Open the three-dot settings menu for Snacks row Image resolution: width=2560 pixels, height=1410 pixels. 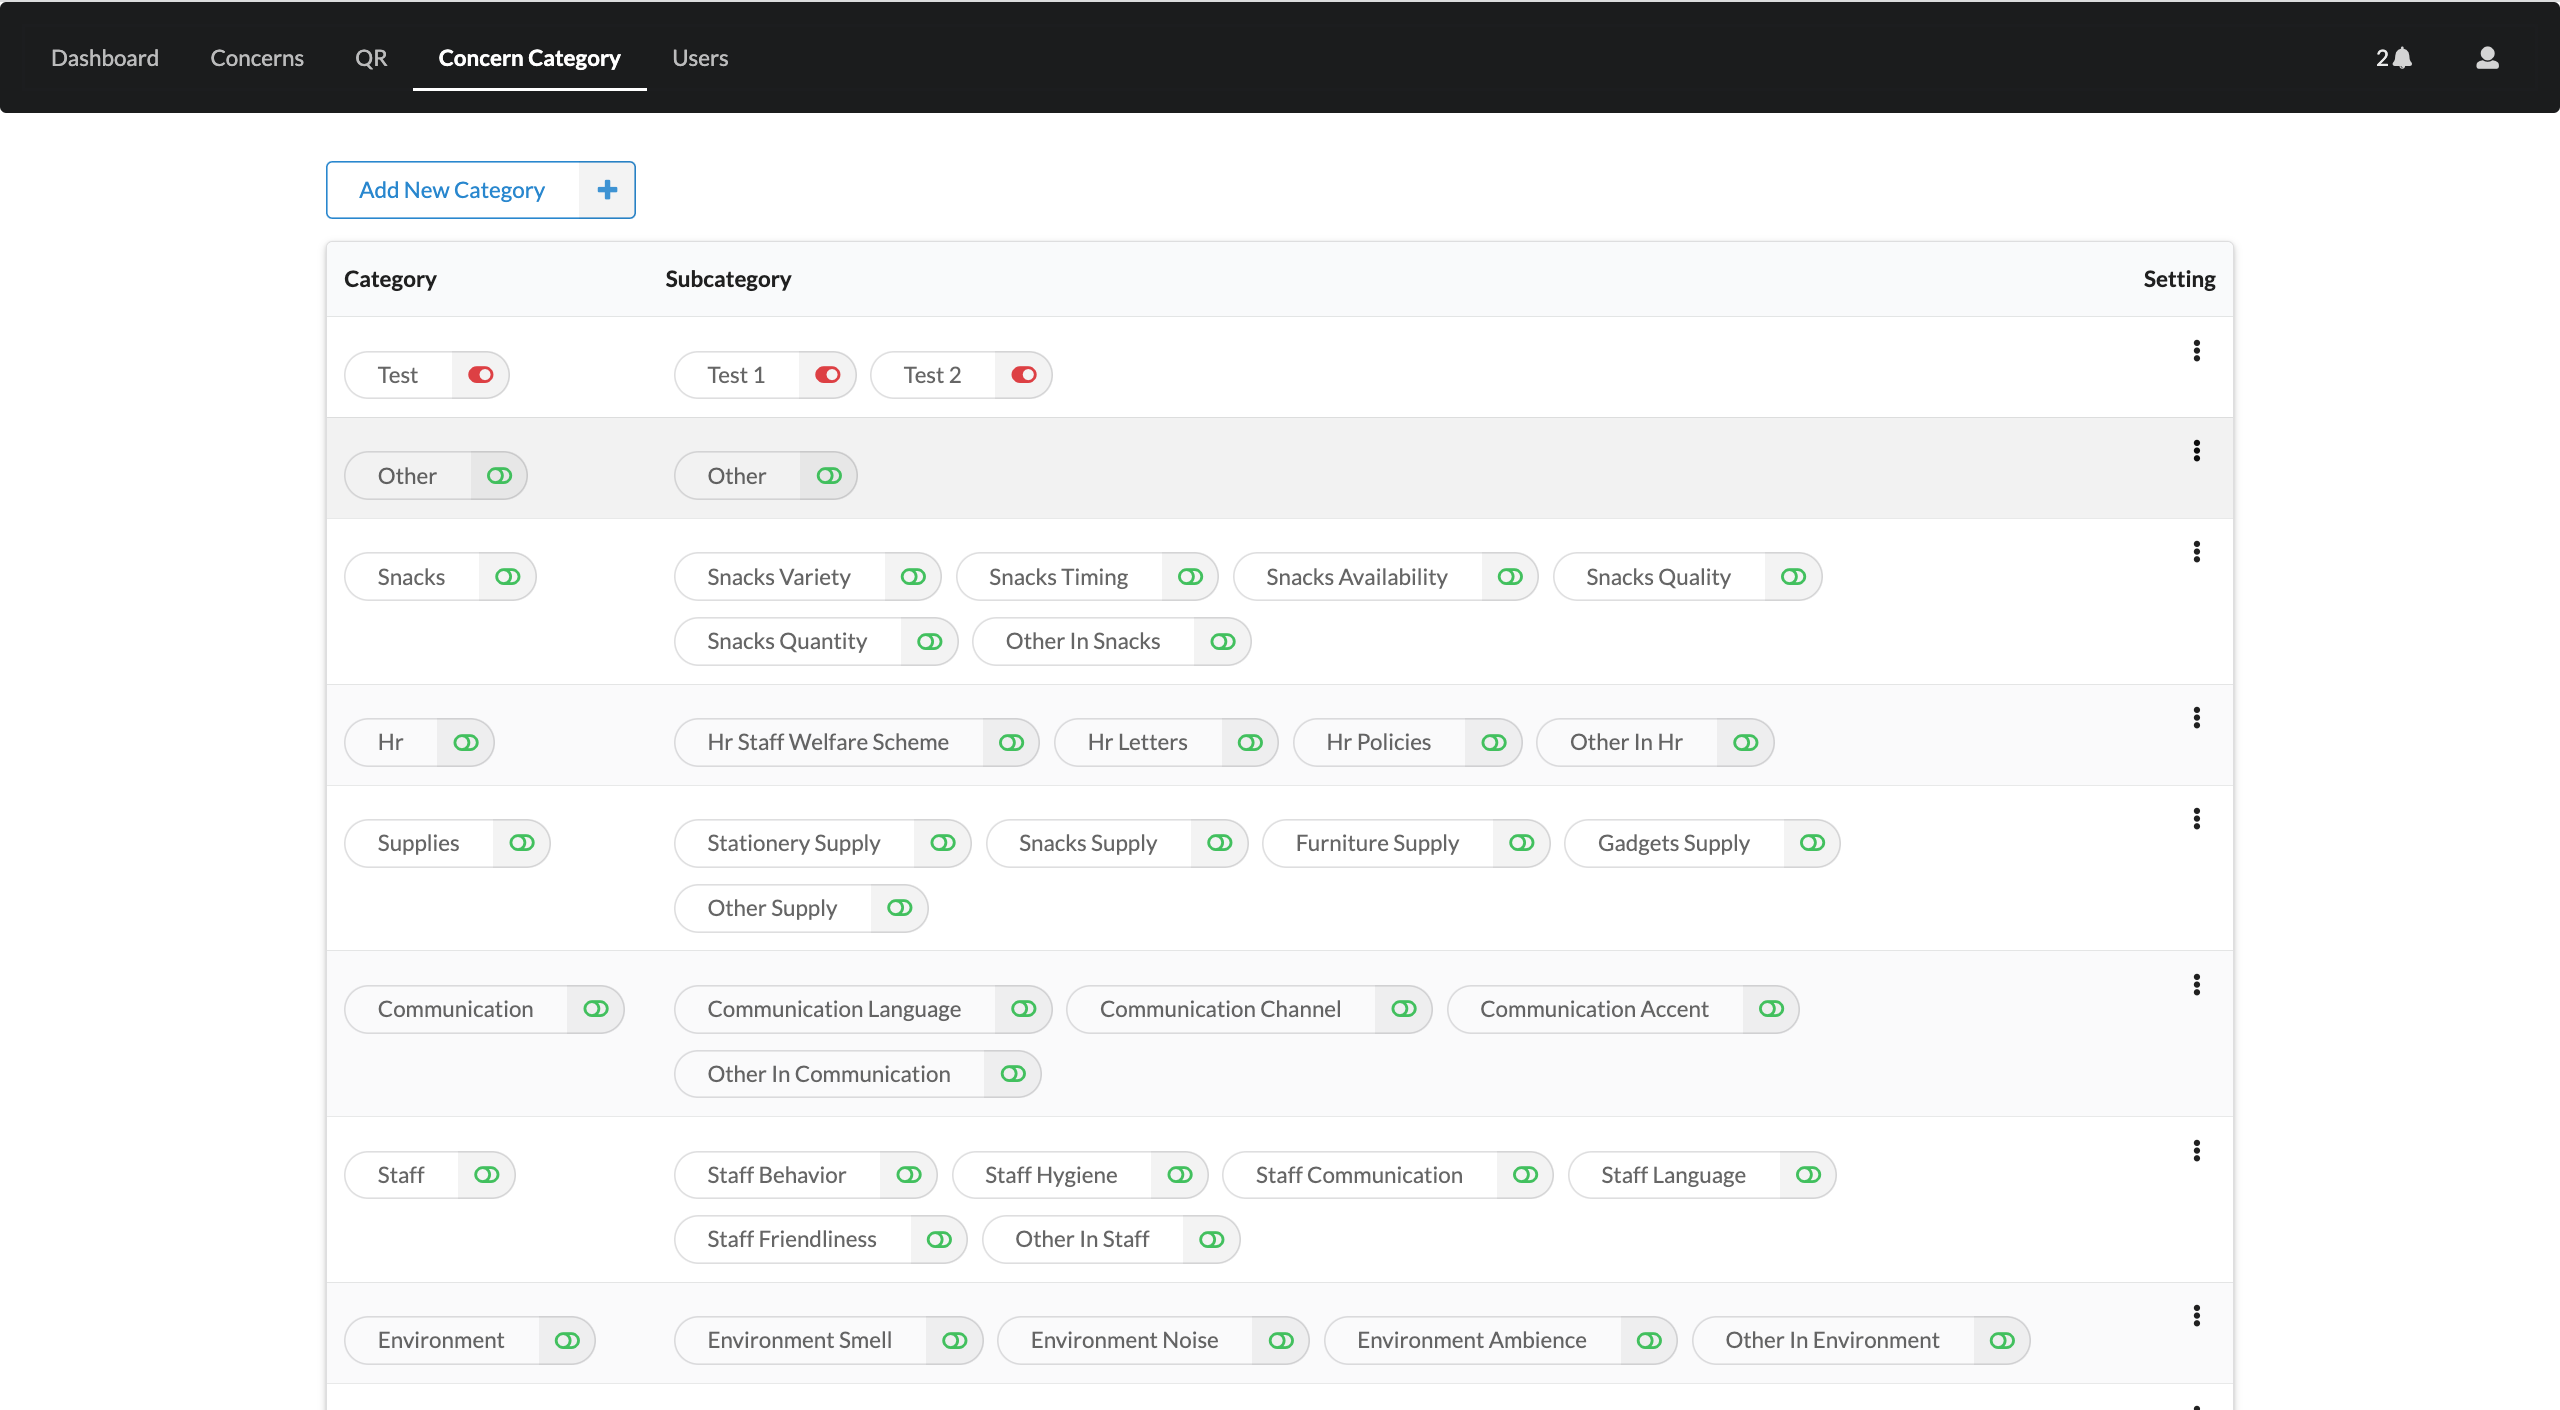coord(2196,552)
